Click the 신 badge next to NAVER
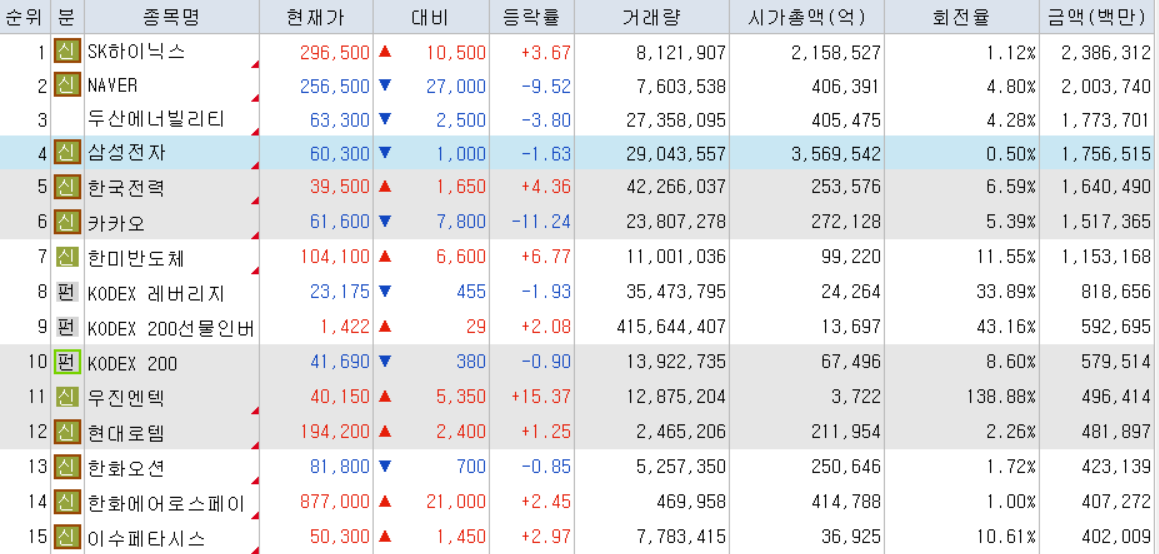Viewport: 1159px width, 554px height. [x=67, y=86]
